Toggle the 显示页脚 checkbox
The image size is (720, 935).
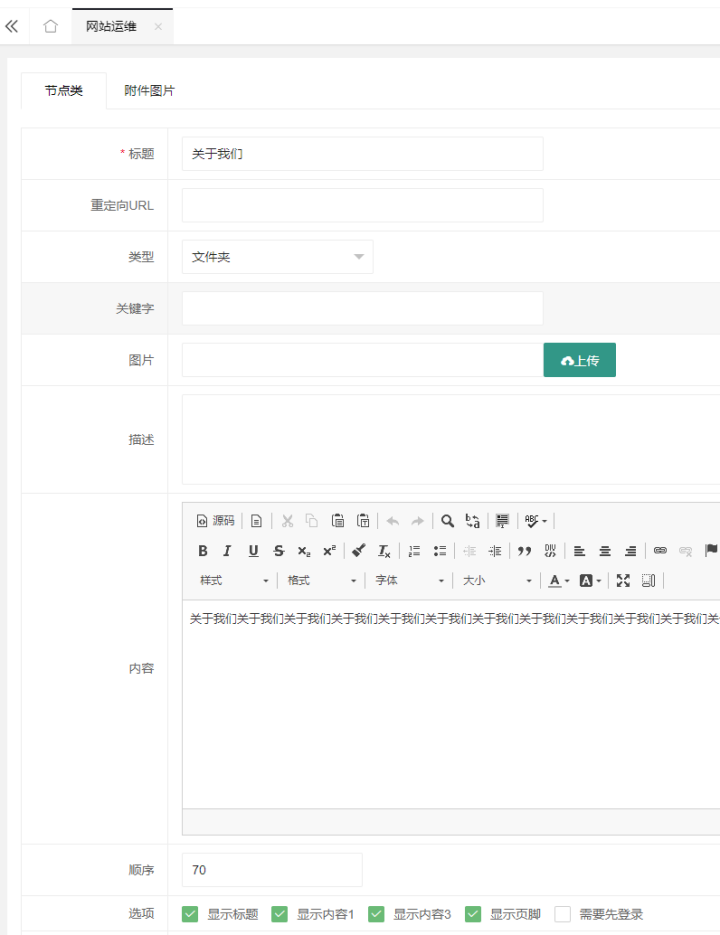[473, 914]
